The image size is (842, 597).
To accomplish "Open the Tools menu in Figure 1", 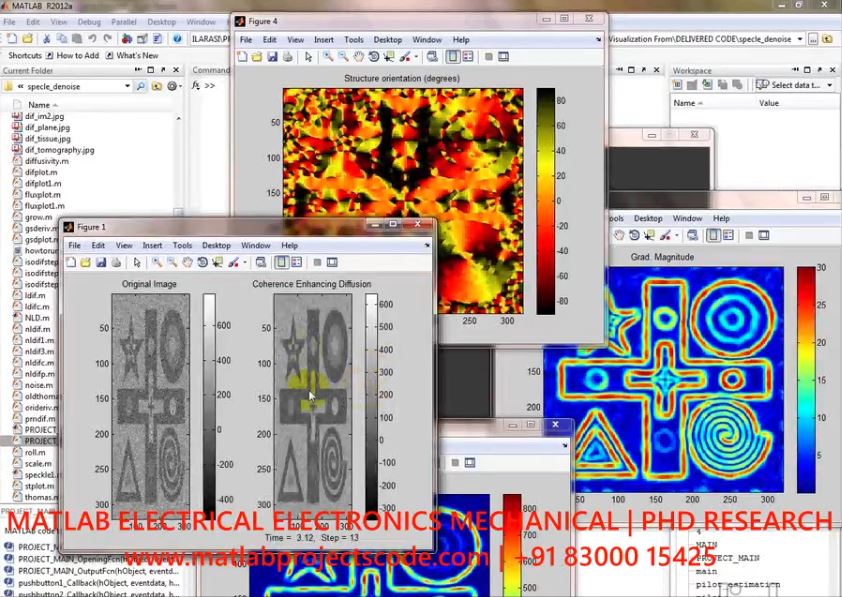I will click(182, 245).
